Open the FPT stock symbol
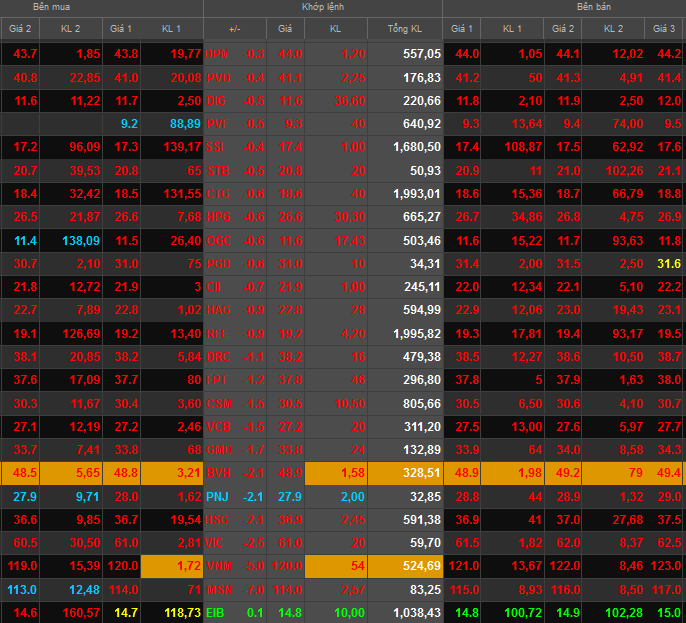 (216, 380)
